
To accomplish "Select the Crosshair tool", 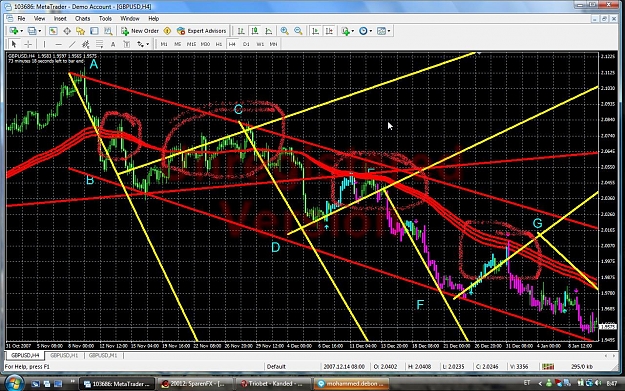I will pos(28,44).
